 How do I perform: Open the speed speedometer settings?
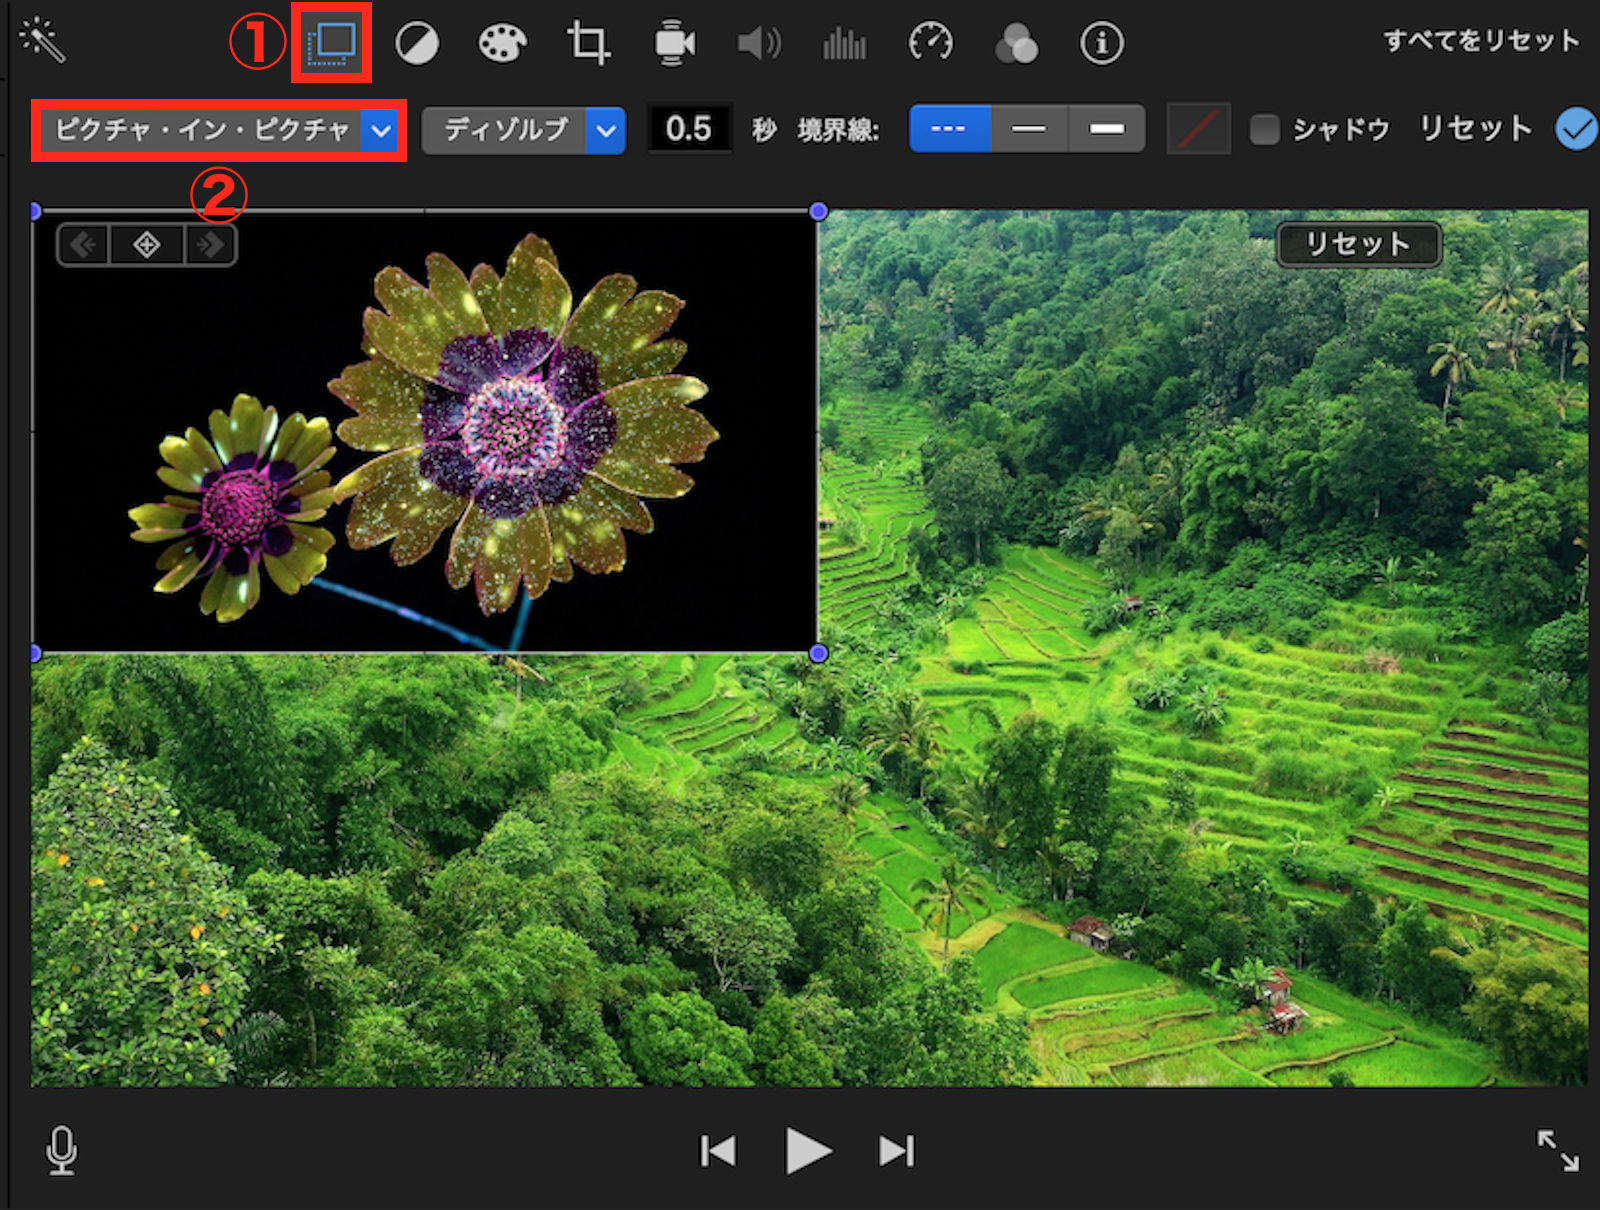931,44
